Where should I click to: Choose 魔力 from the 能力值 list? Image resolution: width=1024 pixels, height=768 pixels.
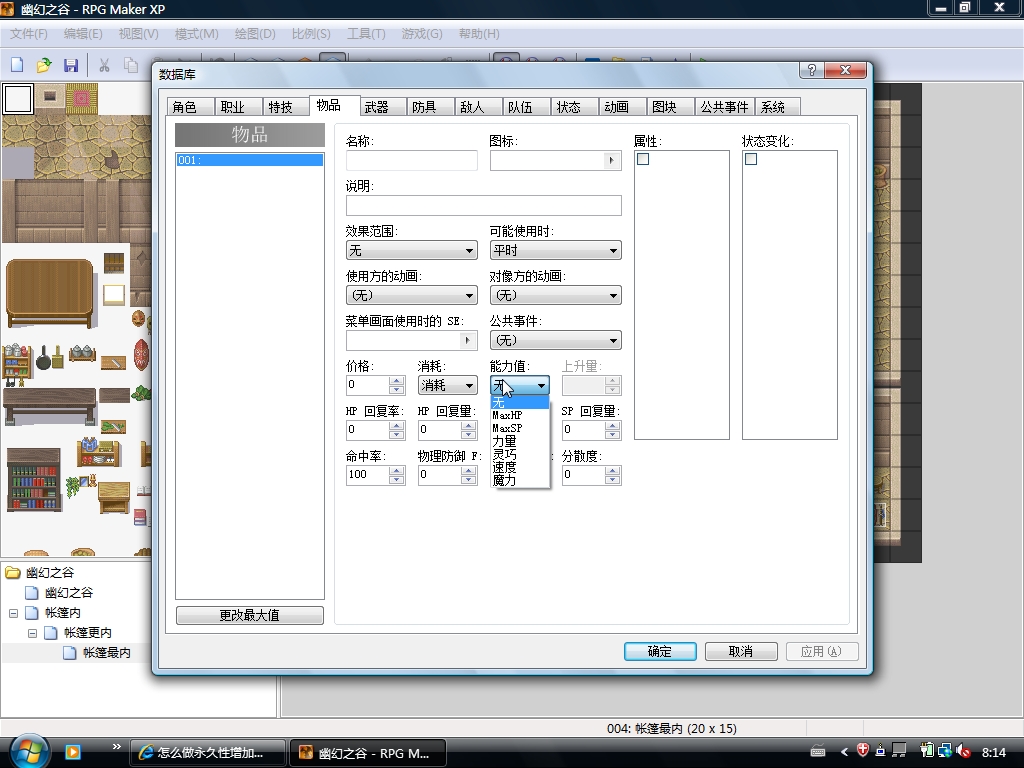click(x=520, y=481)
